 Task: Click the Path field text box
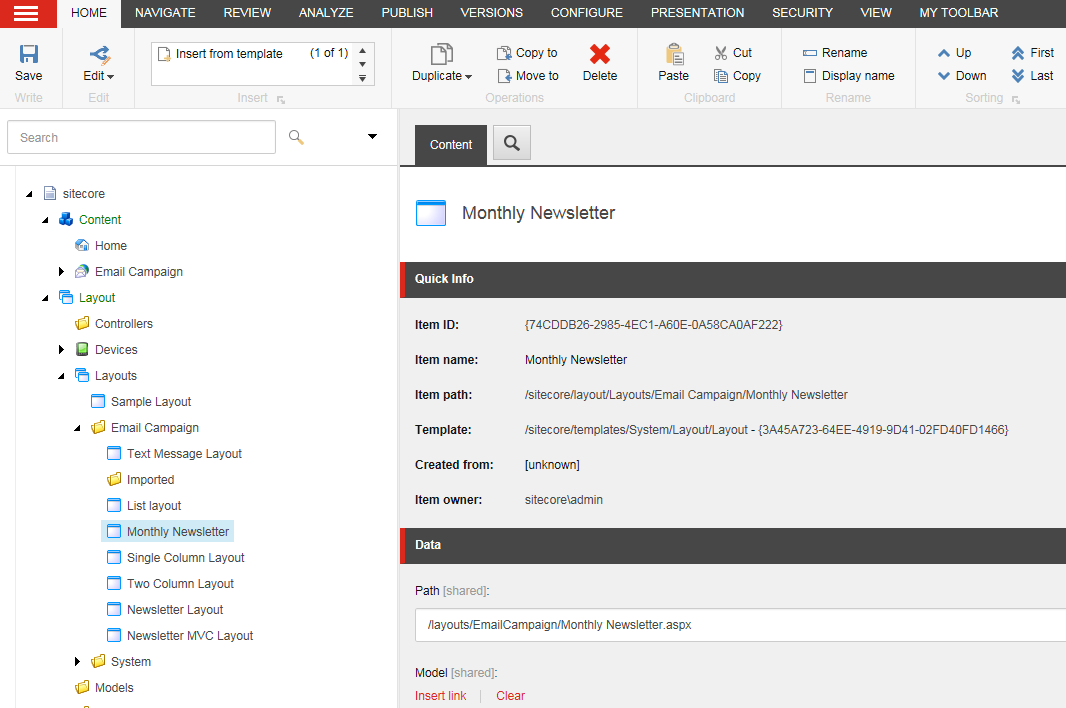[x=740, y=625]
